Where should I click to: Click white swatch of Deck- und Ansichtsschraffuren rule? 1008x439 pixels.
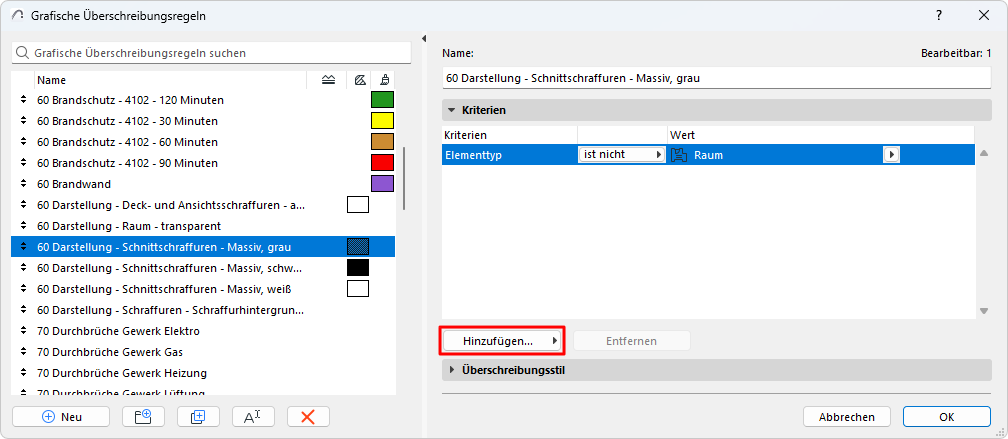pyautogui.click(x=358, y=205)
